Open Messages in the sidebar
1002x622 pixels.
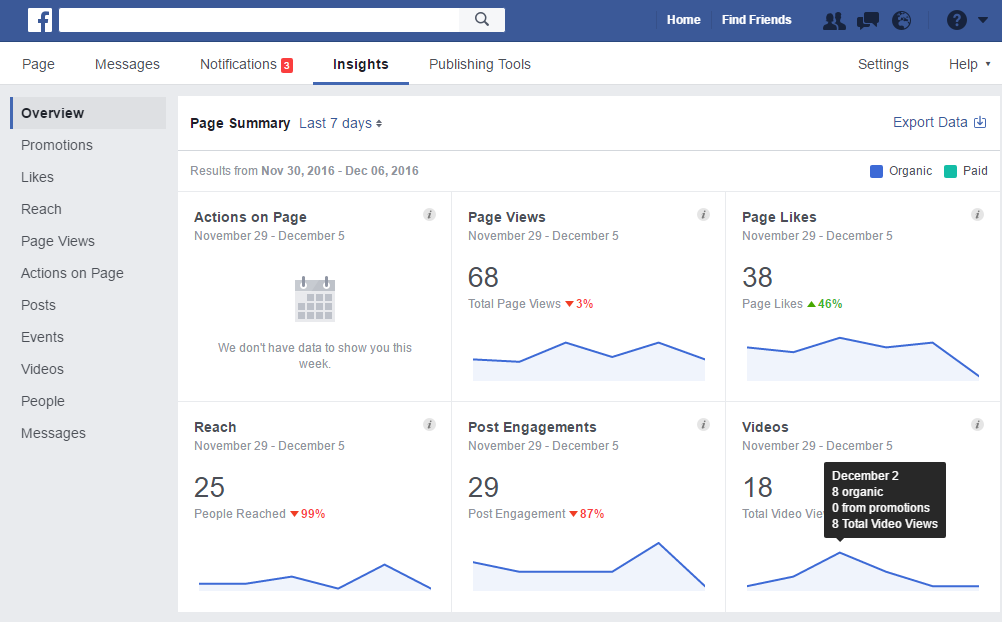pos(53,433)
